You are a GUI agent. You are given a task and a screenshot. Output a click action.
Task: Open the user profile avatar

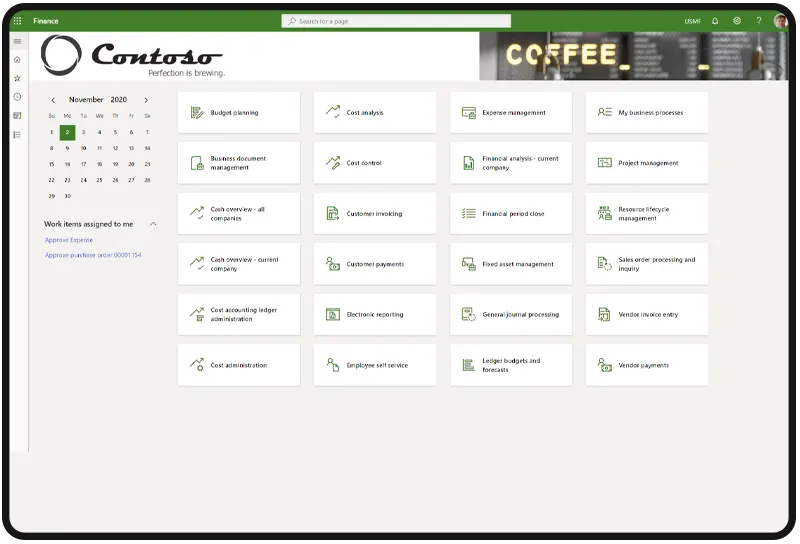pyautogui.click(x=780, y=21)
